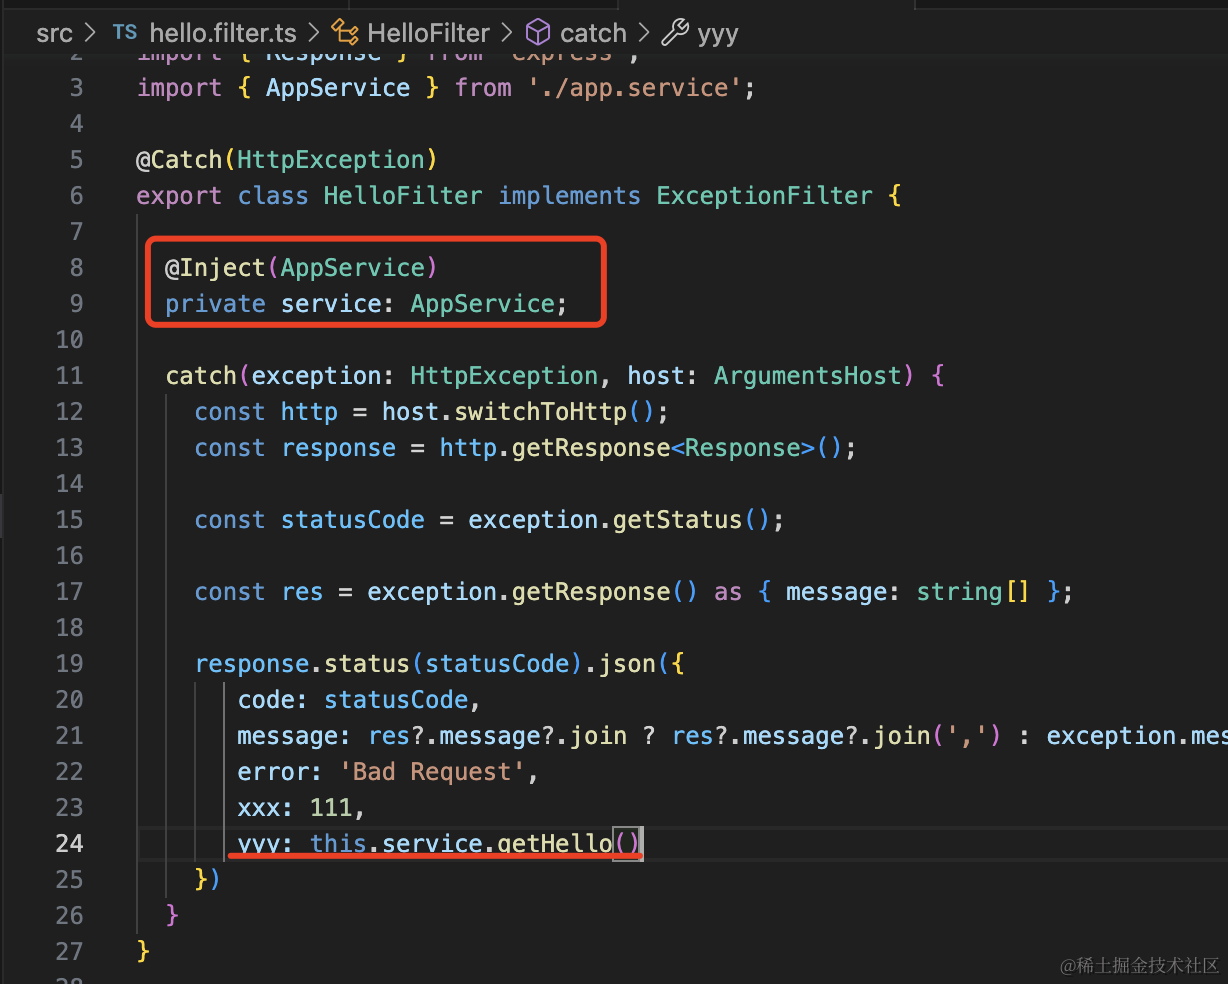This screenshot has height=984, width=1228.
Task: Open hello.filter.ts breadcrumb item
Action: point(223,33)
